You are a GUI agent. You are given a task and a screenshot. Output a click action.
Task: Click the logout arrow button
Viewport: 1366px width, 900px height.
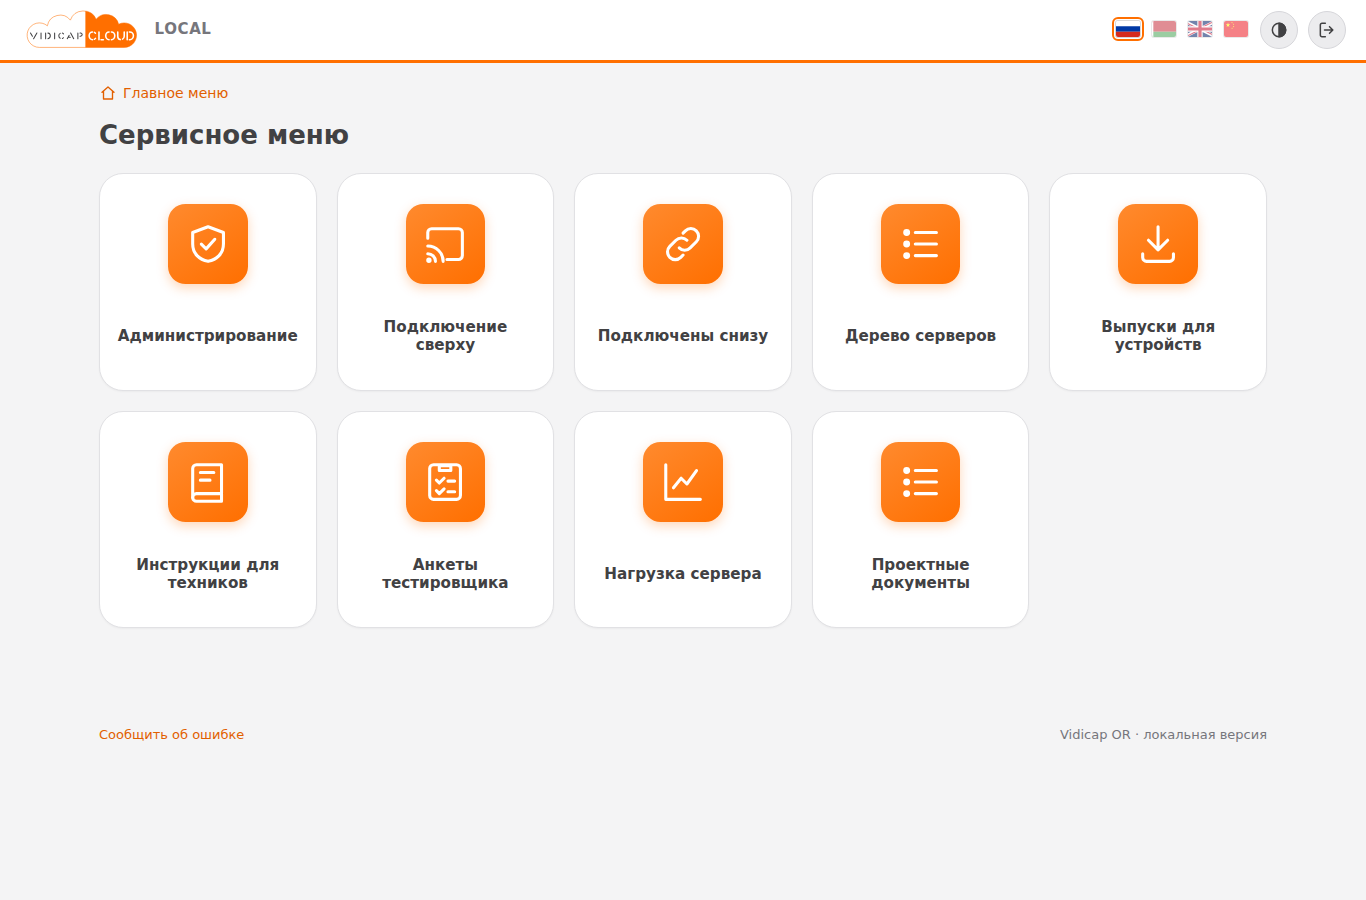tap(1327, 30)
